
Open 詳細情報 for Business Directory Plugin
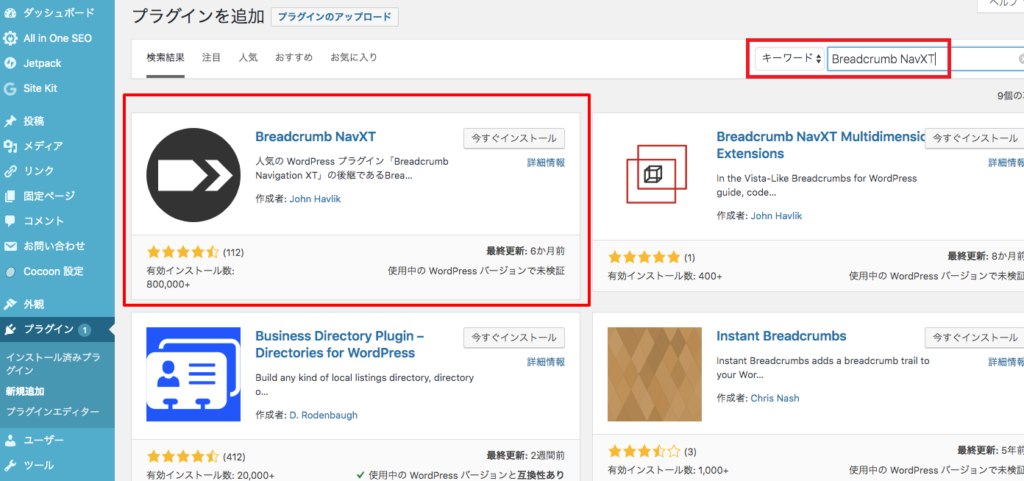546,362
